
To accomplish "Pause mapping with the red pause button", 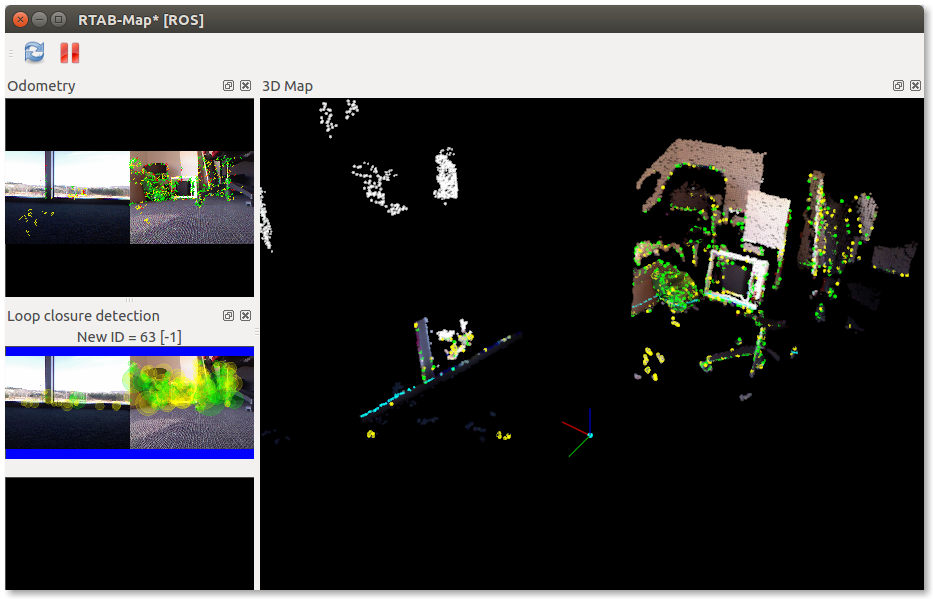I will point(69,53).
